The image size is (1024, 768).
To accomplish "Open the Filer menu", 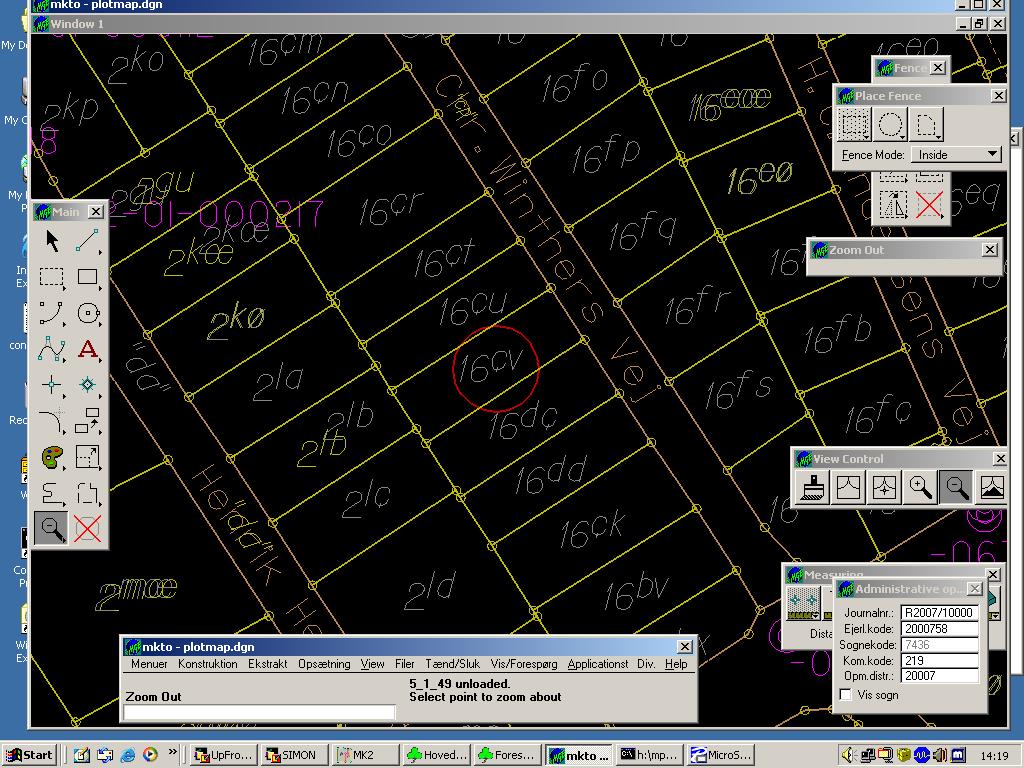I will (405, 664).
